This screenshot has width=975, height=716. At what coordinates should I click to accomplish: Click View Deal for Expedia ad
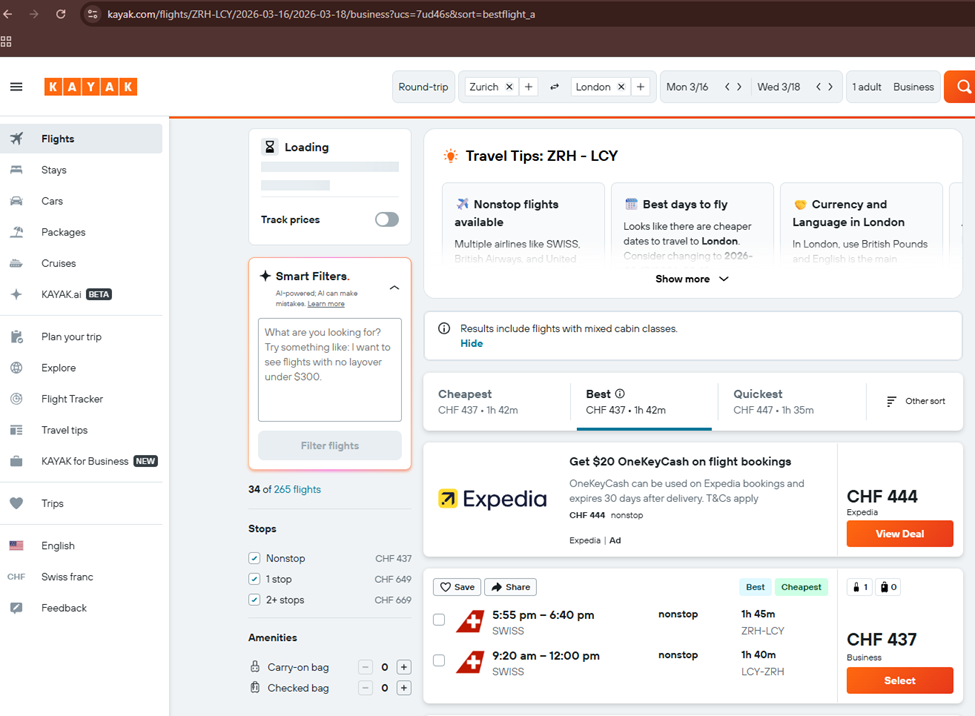coord(900,534)
